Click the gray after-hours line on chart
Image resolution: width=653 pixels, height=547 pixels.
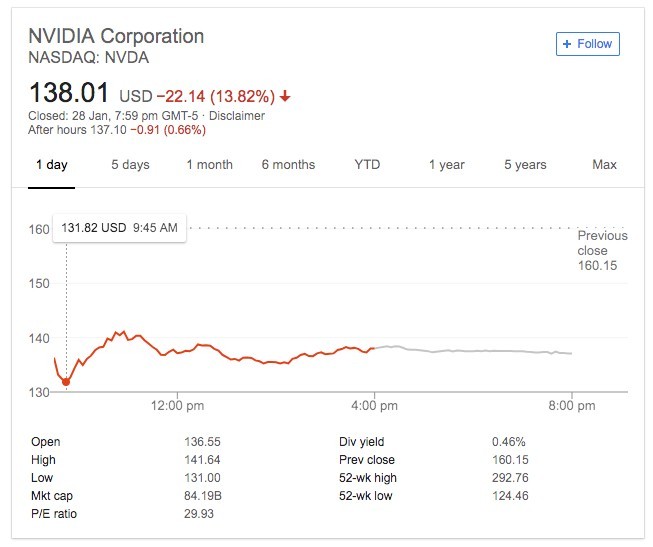click(470, 351)
